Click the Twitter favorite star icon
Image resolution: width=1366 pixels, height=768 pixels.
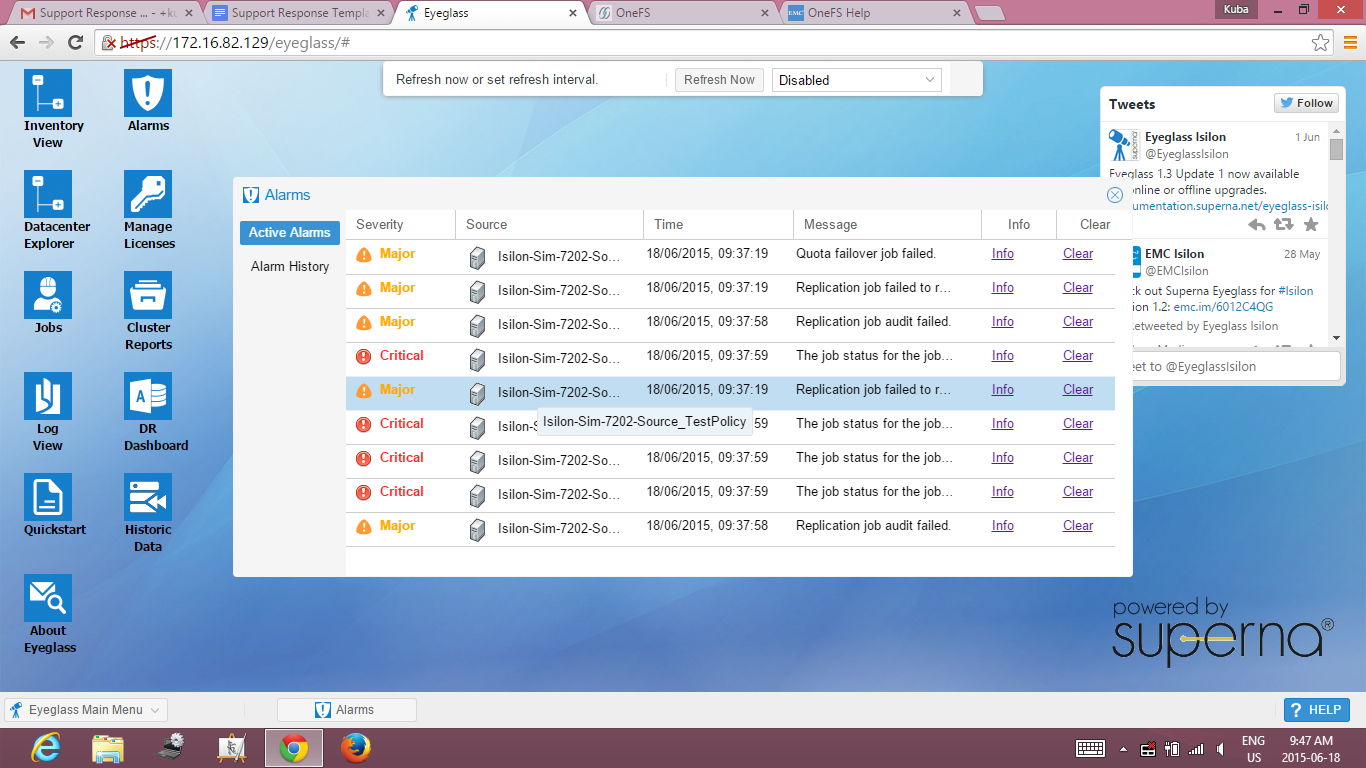tap(1311, 225)
